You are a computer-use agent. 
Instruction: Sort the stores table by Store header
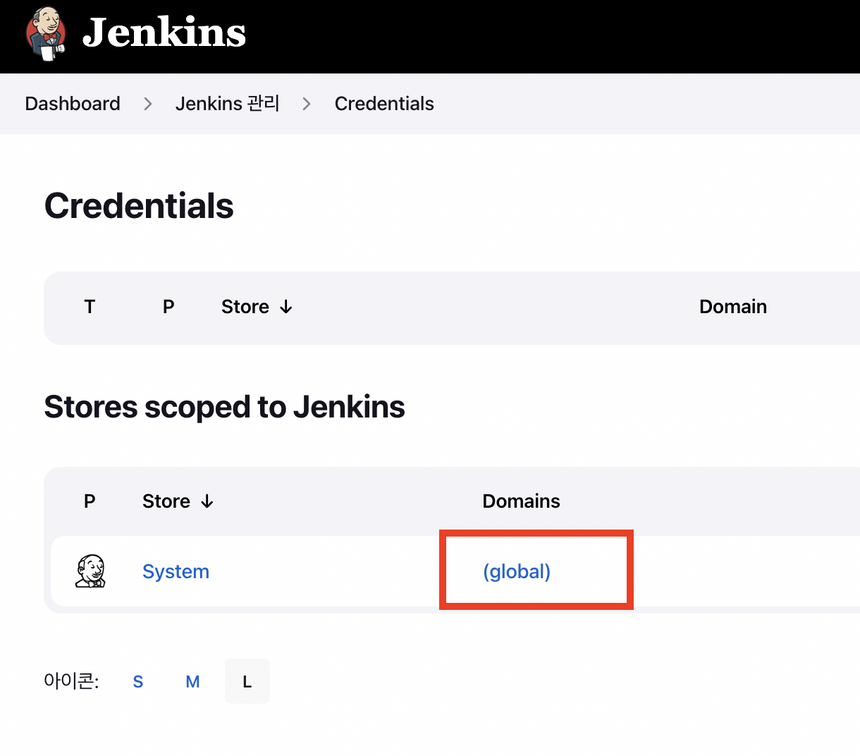(178, 501)
